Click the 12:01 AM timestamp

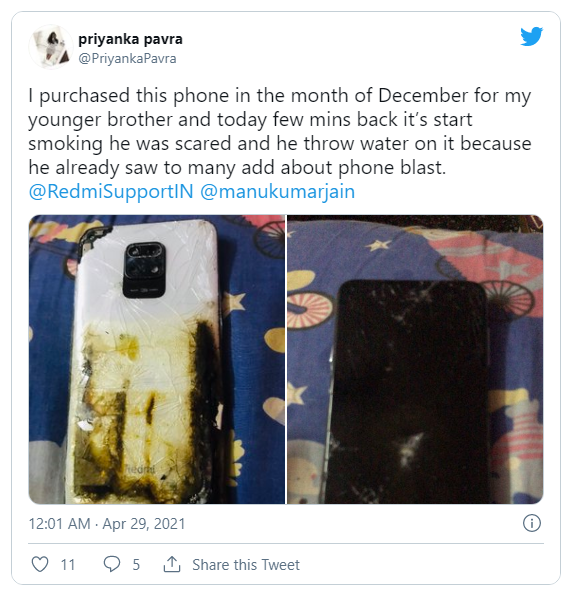pos(59,524)
